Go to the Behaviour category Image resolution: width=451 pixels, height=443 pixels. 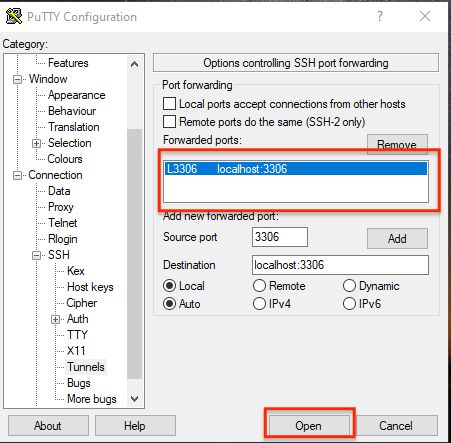(x=72, y=111)
